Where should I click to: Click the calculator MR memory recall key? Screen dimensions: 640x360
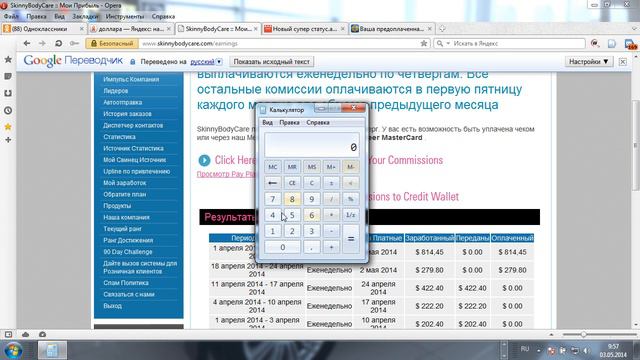[292, 167]
